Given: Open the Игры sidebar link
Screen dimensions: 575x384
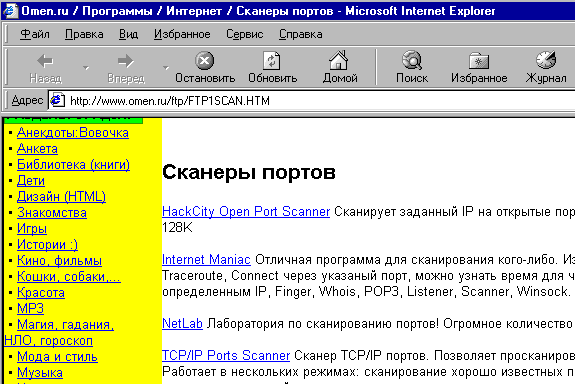Looking at the screenshot, I should click(x=32, y=228).
